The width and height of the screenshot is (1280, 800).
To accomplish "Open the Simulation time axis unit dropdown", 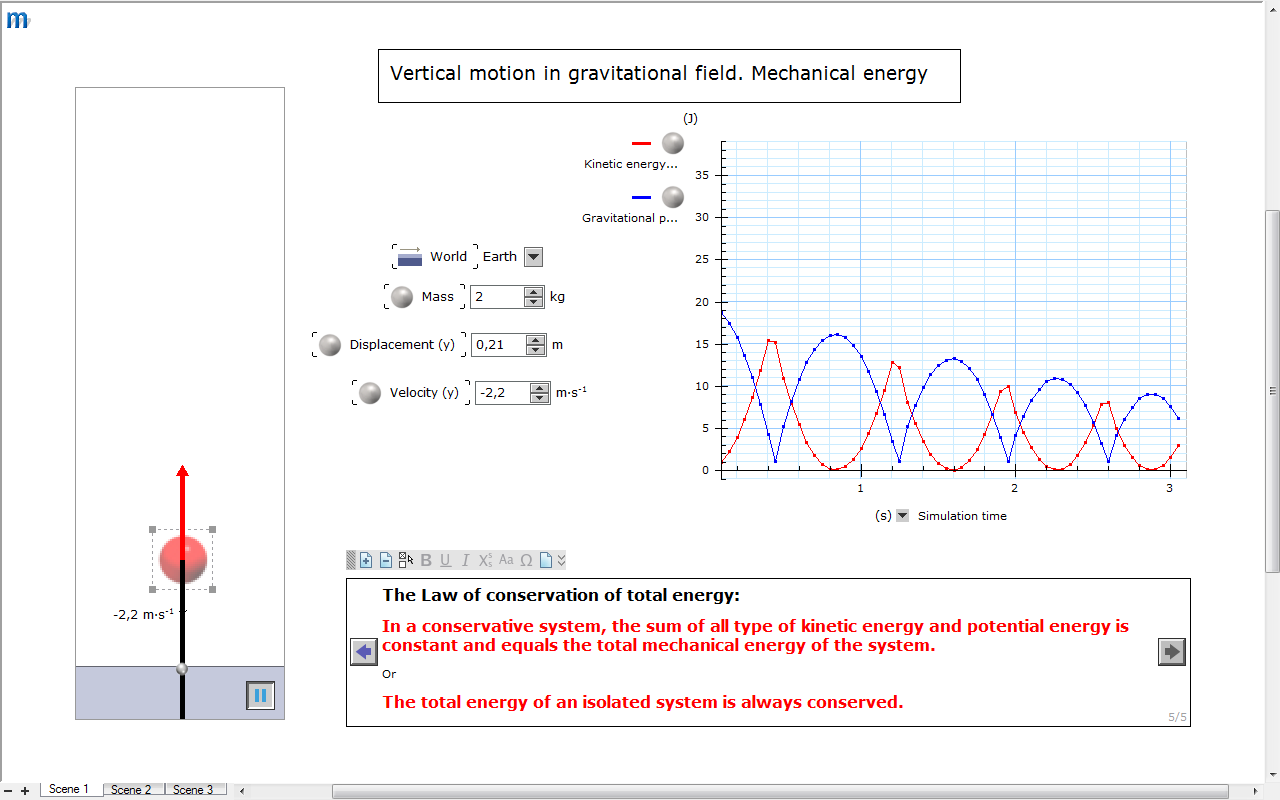I will coord(902,516).
